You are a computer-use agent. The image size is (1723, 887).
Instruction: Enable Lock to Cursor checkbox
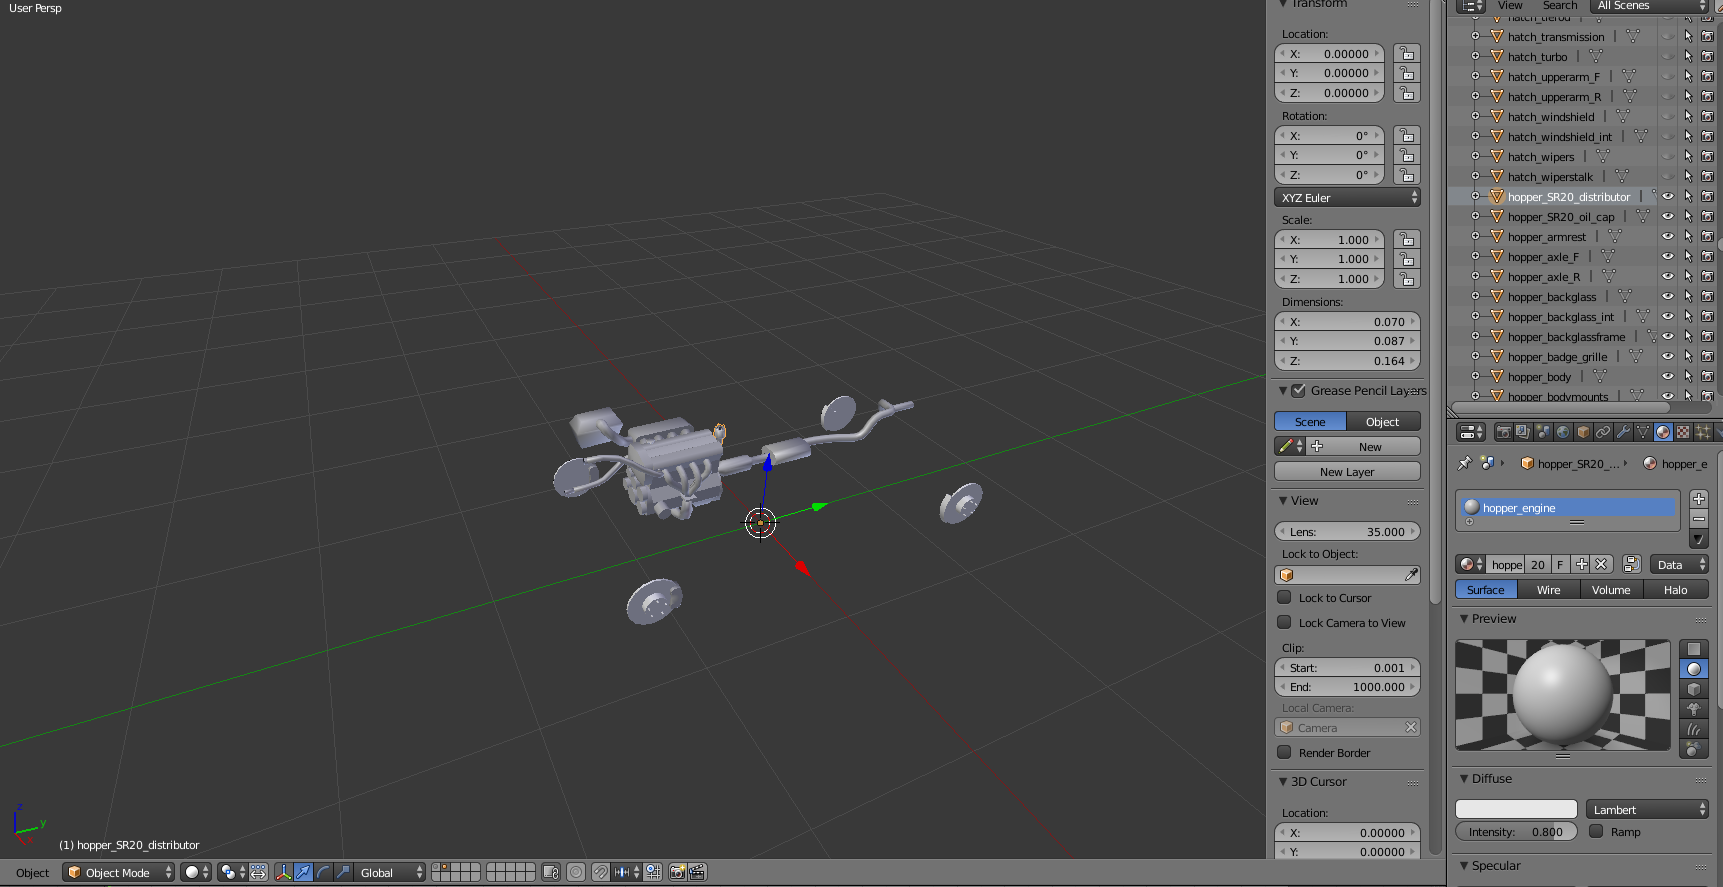(x=1285, y=598)
